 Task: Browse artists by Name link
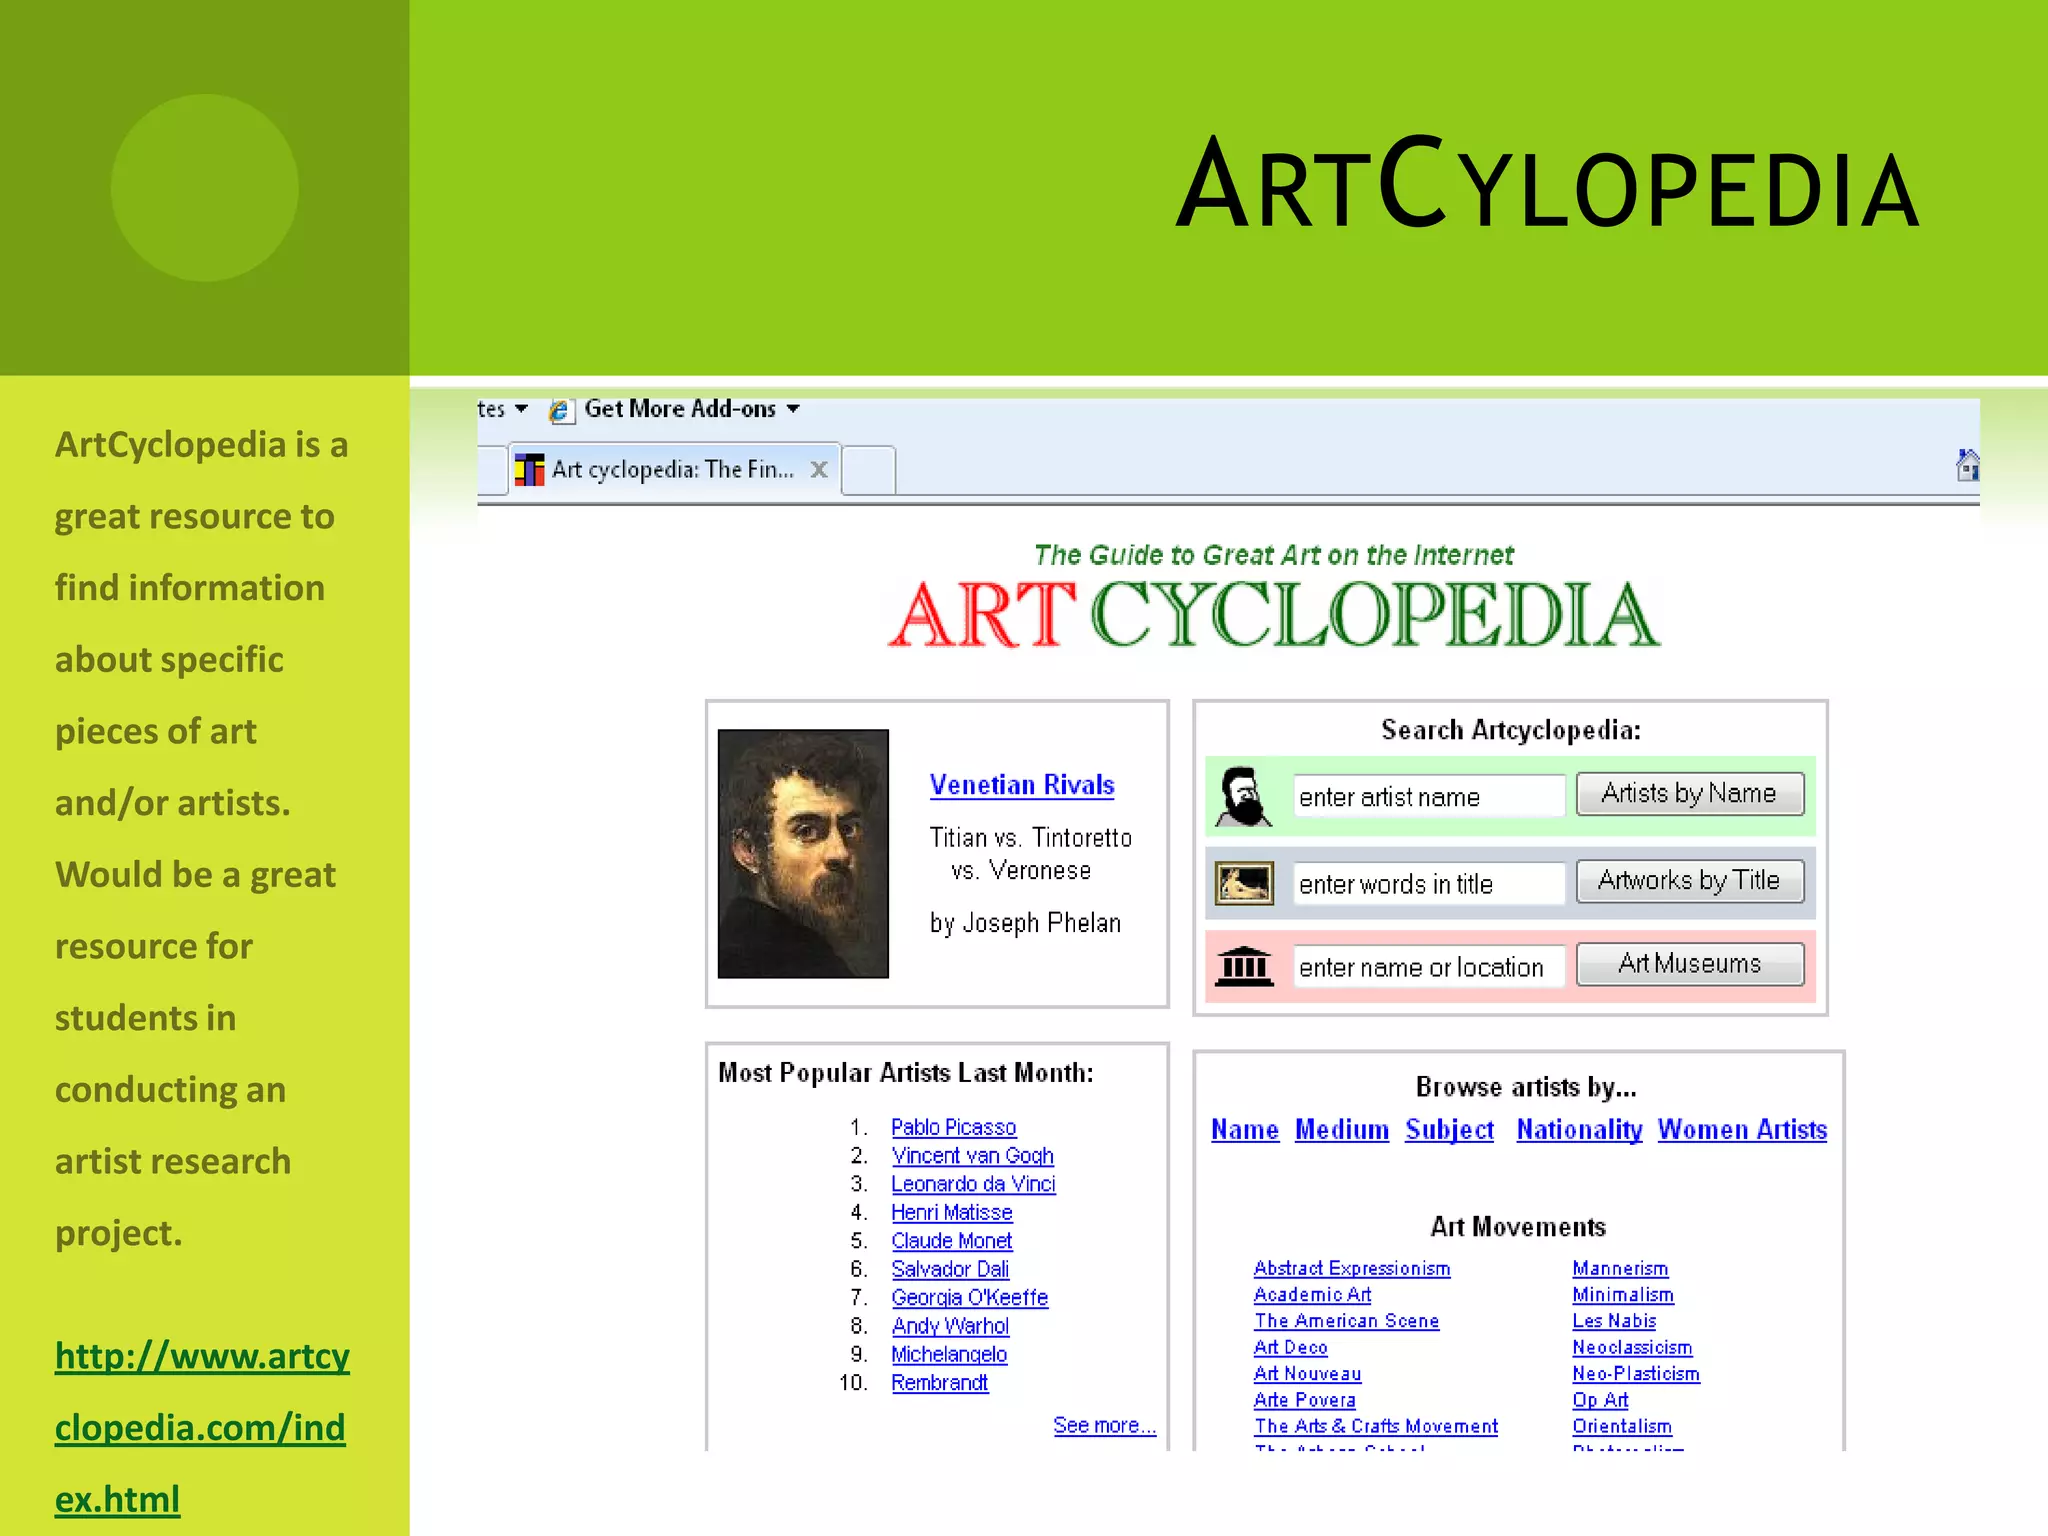[x=1245, y=1130]
